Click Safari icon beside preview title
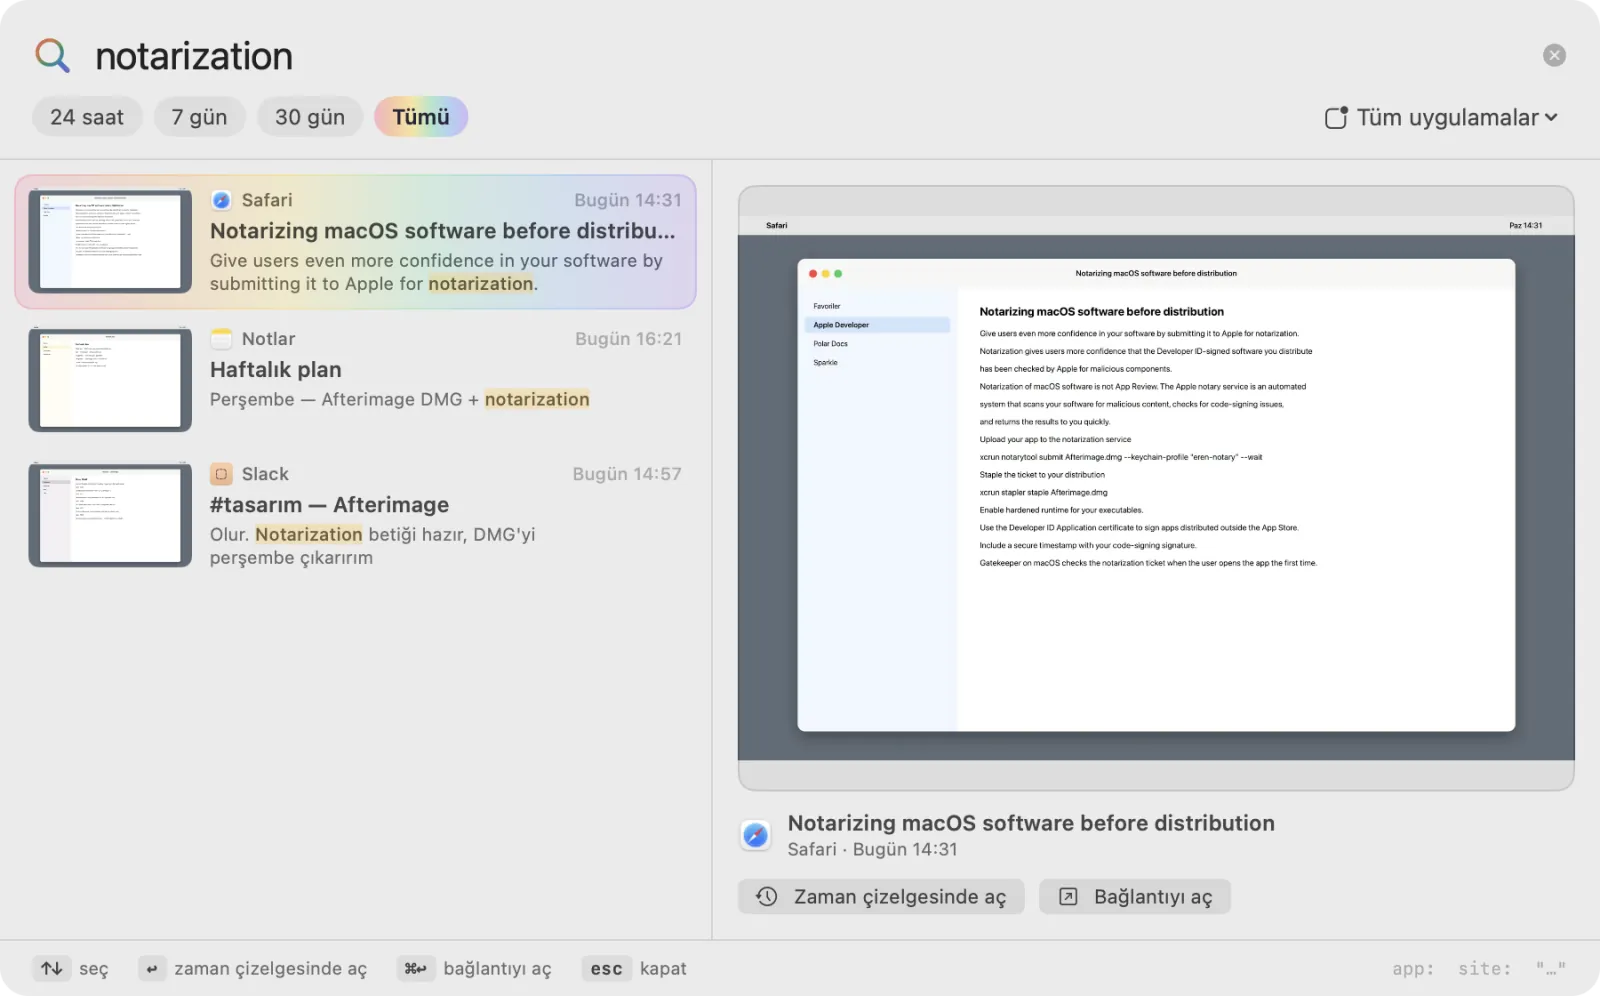This screenshot has width=1600, height=996. tap(756, 835)
